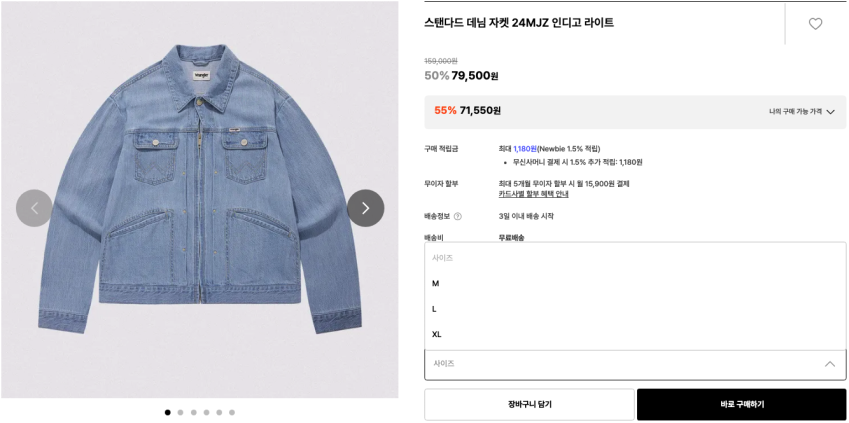The image size is (849, 423).
Task: Click the info icon beside 배송정보
Action: [x=458, y=216]
